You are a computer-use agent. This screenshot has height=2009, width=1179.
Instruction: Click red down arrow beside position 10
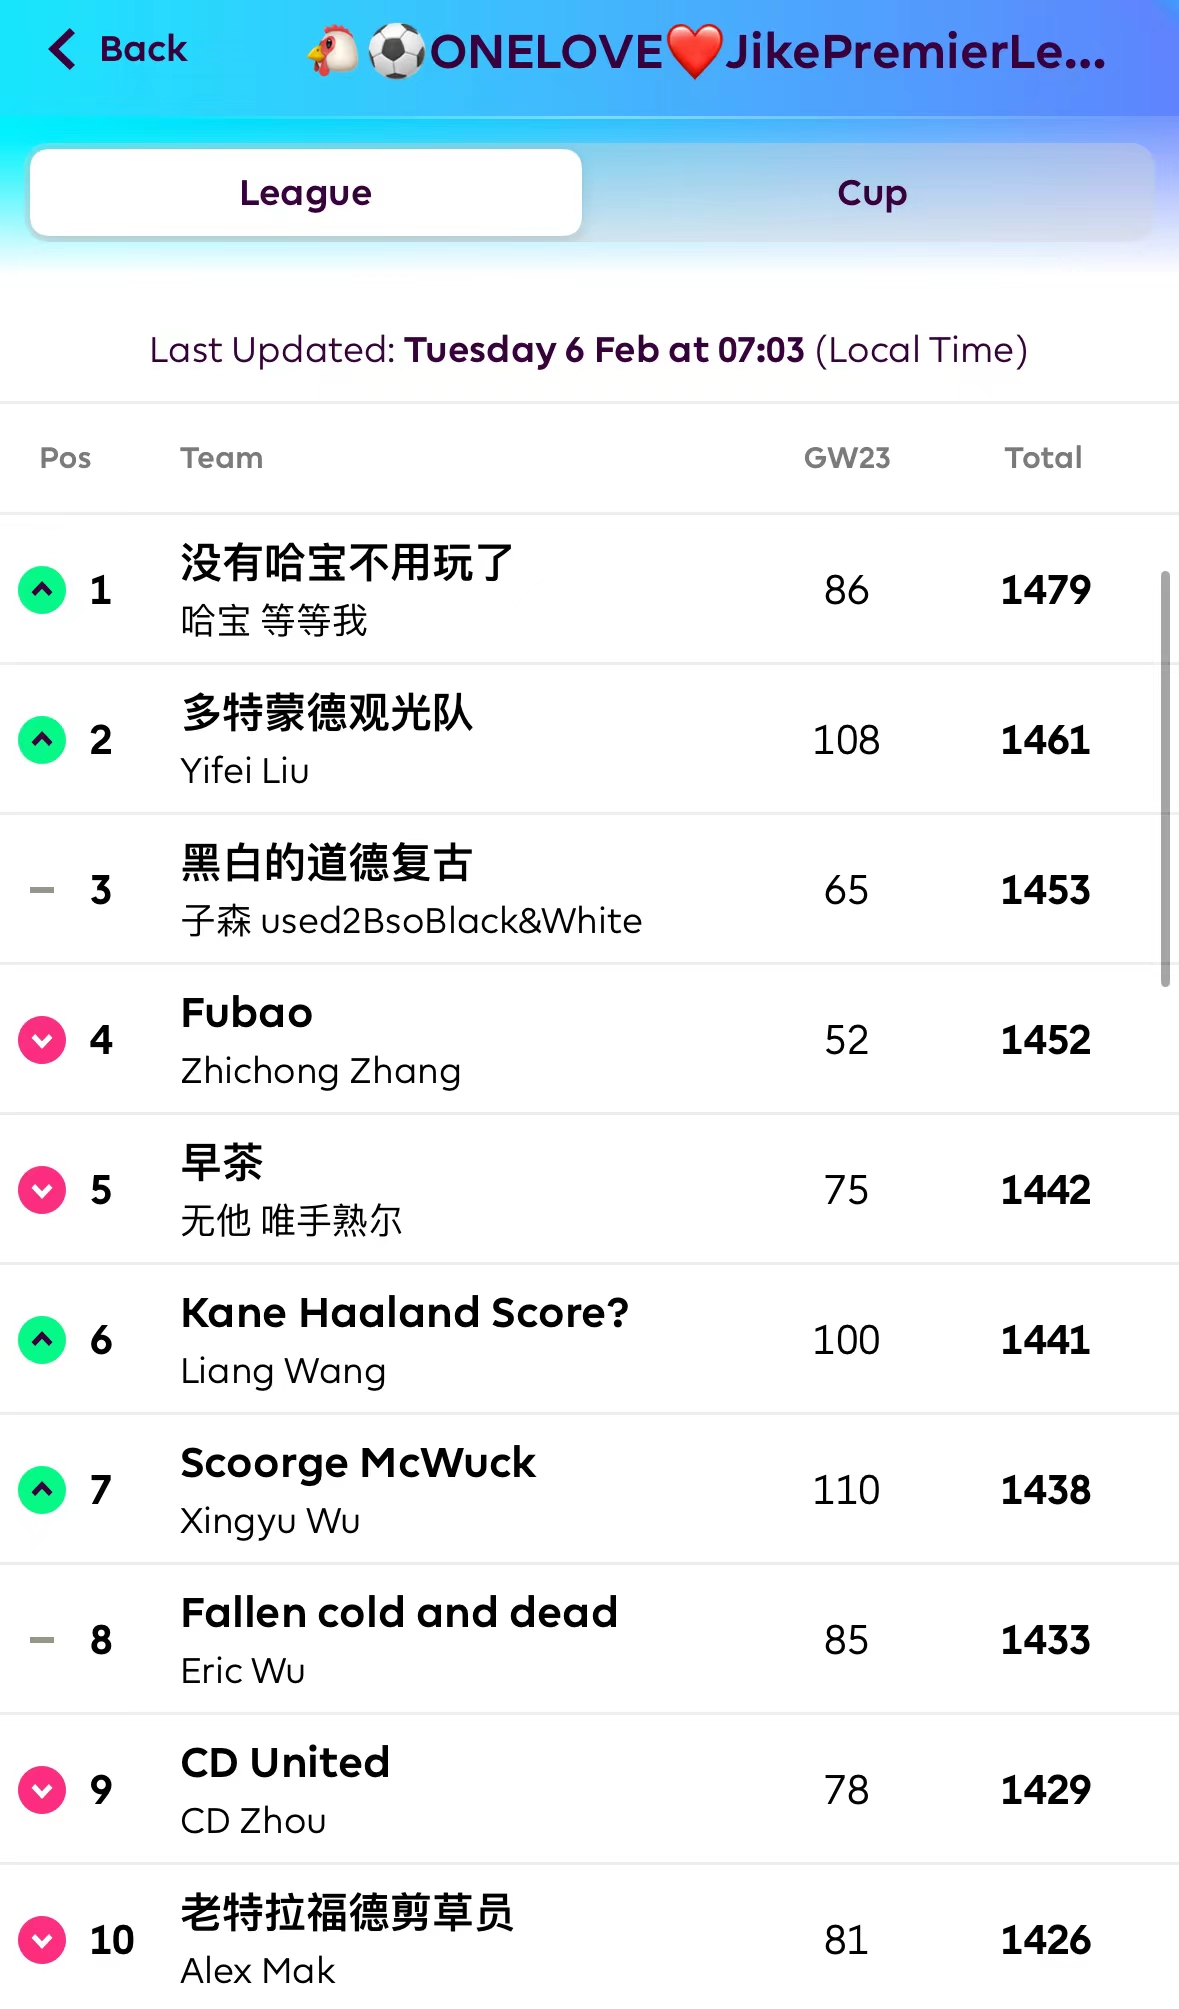coord(42,1940)
